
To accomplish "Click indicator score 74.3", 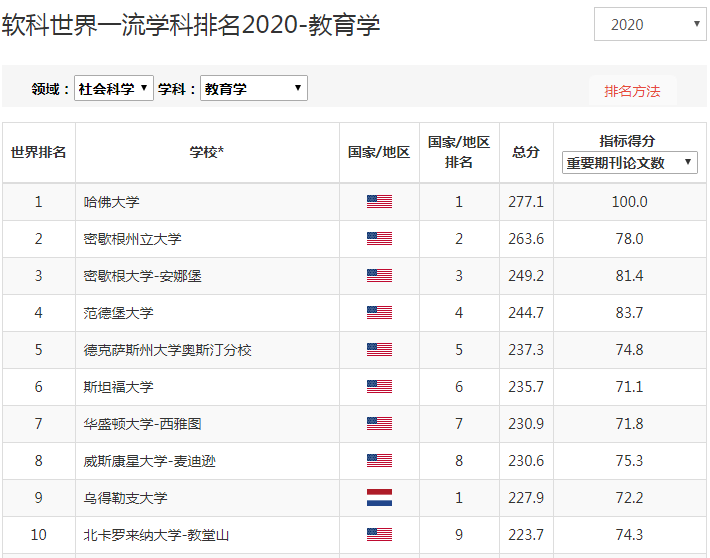I will point(629,534).
